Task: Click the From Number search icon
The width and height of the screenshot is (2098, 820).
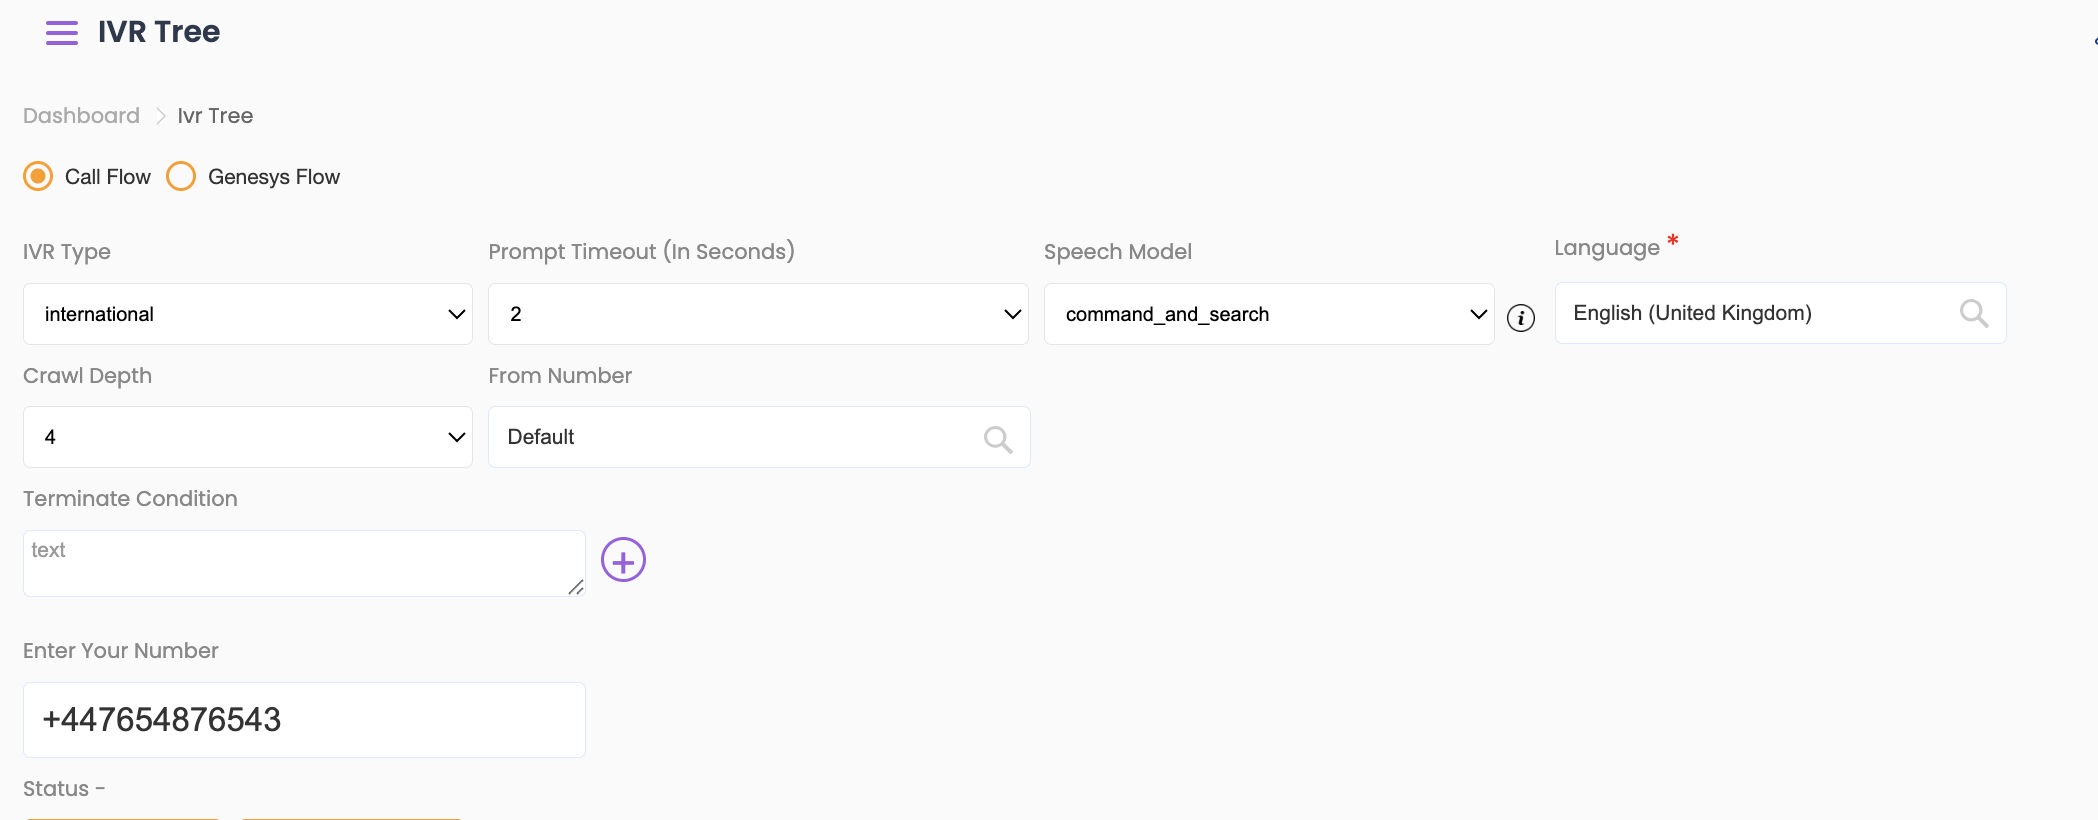Action: click(997, 439)
